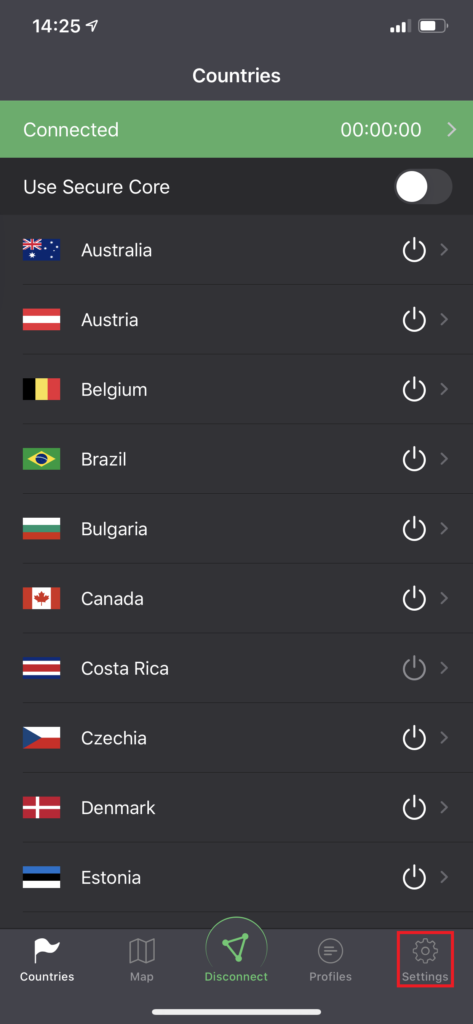Connect to Canada via power icon
Image resolution: width=473 pixels, height=1024 pixels.
[x=414, y=598]
